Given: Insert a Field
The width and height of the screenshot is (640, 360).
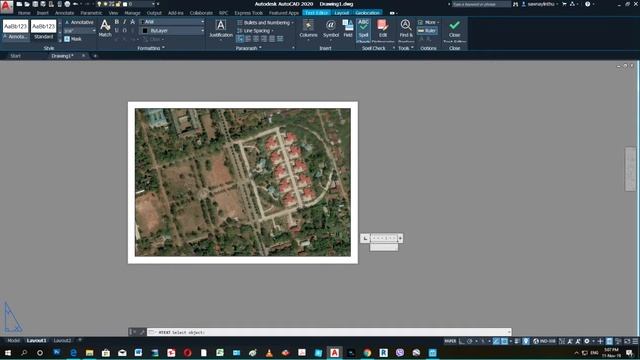Looking at the screenshot, I should [348, 29].
